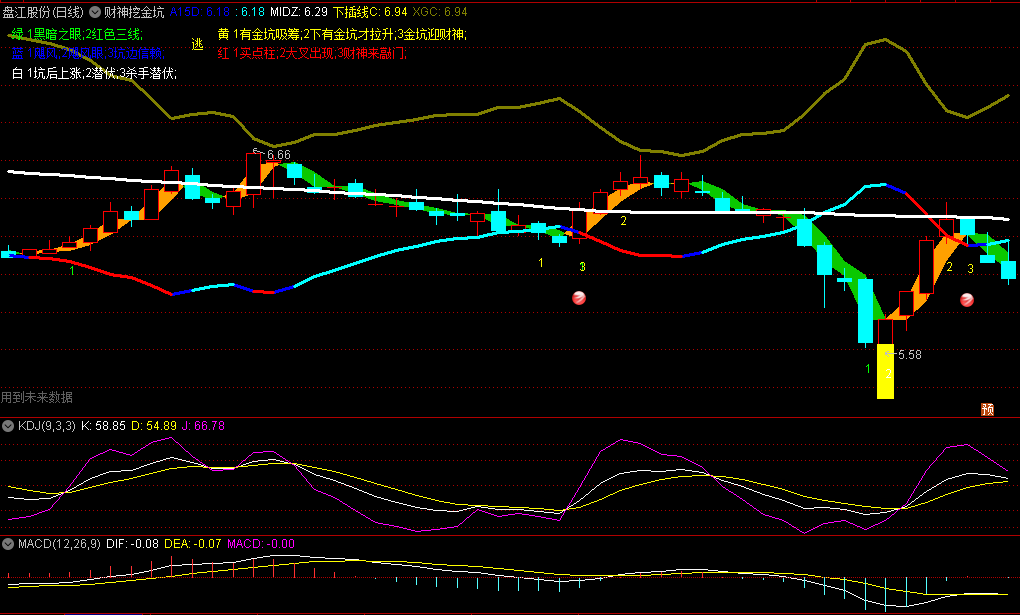The image size is (1020, 615).
Task: Click the 盘江股份(日线) stock title
Action: tap(43, 12)
